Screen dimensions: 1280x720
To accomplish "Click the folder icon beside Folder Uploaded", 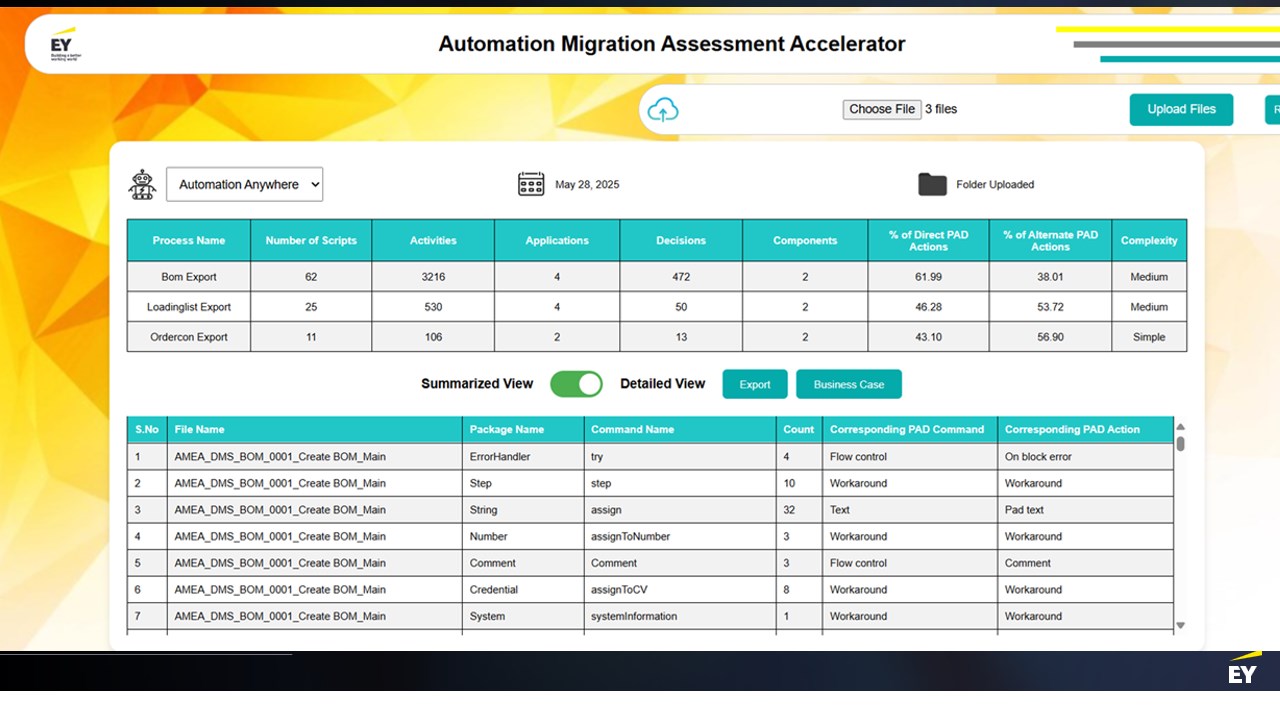I will 932,184.
